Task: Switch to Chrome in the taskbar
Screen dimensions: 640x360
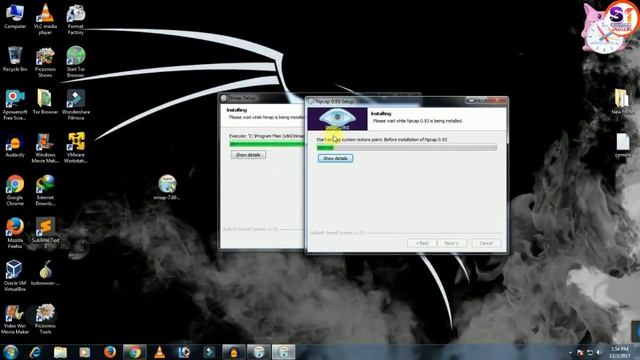Action: click(x=134, y=352)
